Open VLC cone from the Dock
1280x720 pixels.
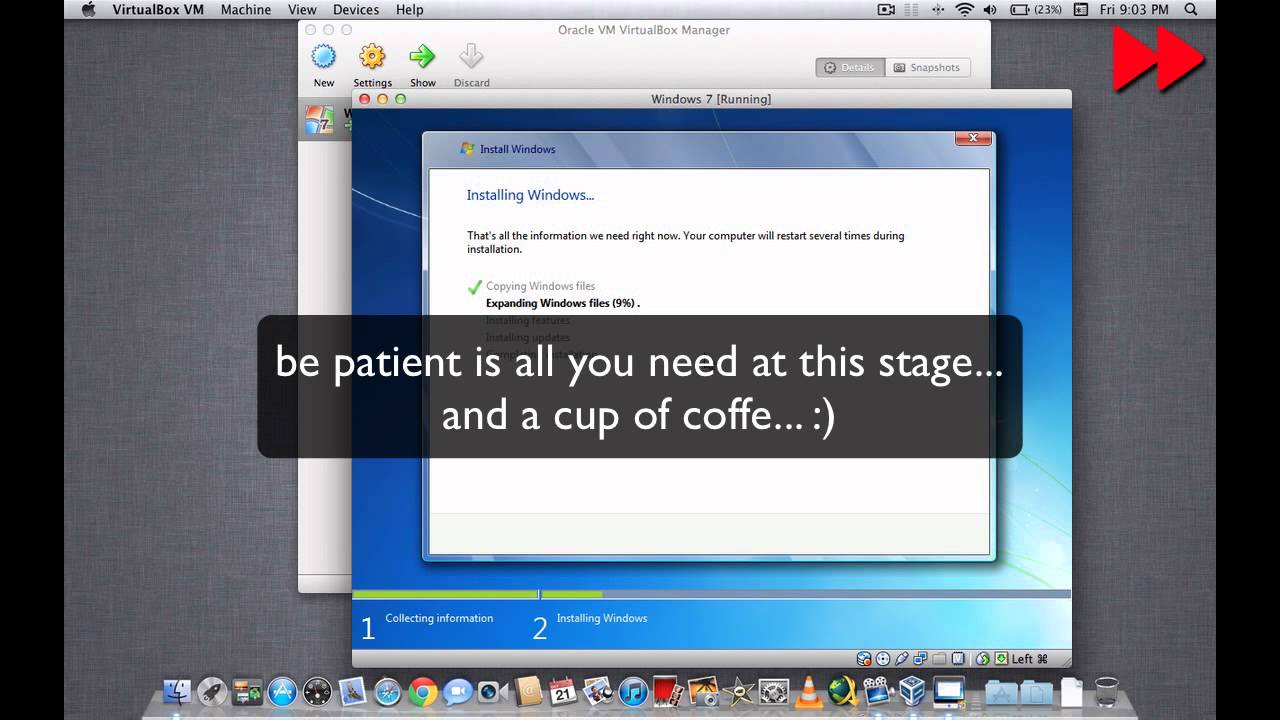(809, 691)
